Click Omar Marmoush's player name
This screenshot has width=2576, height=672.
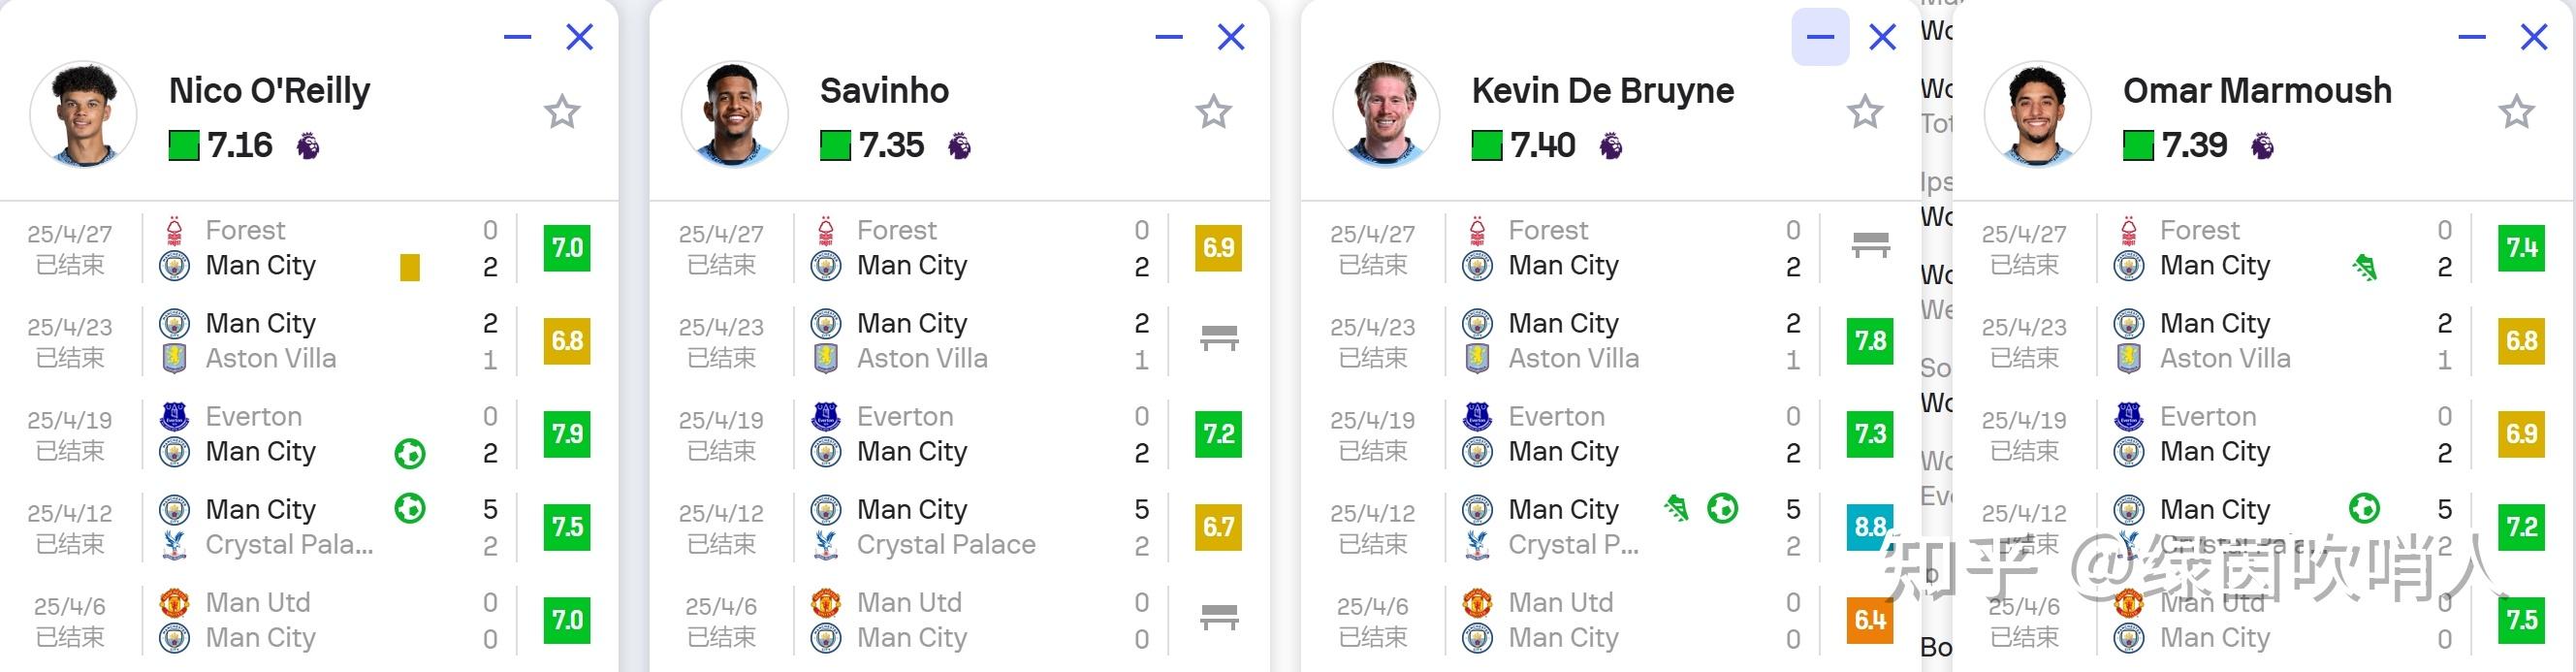[2257, 91]
